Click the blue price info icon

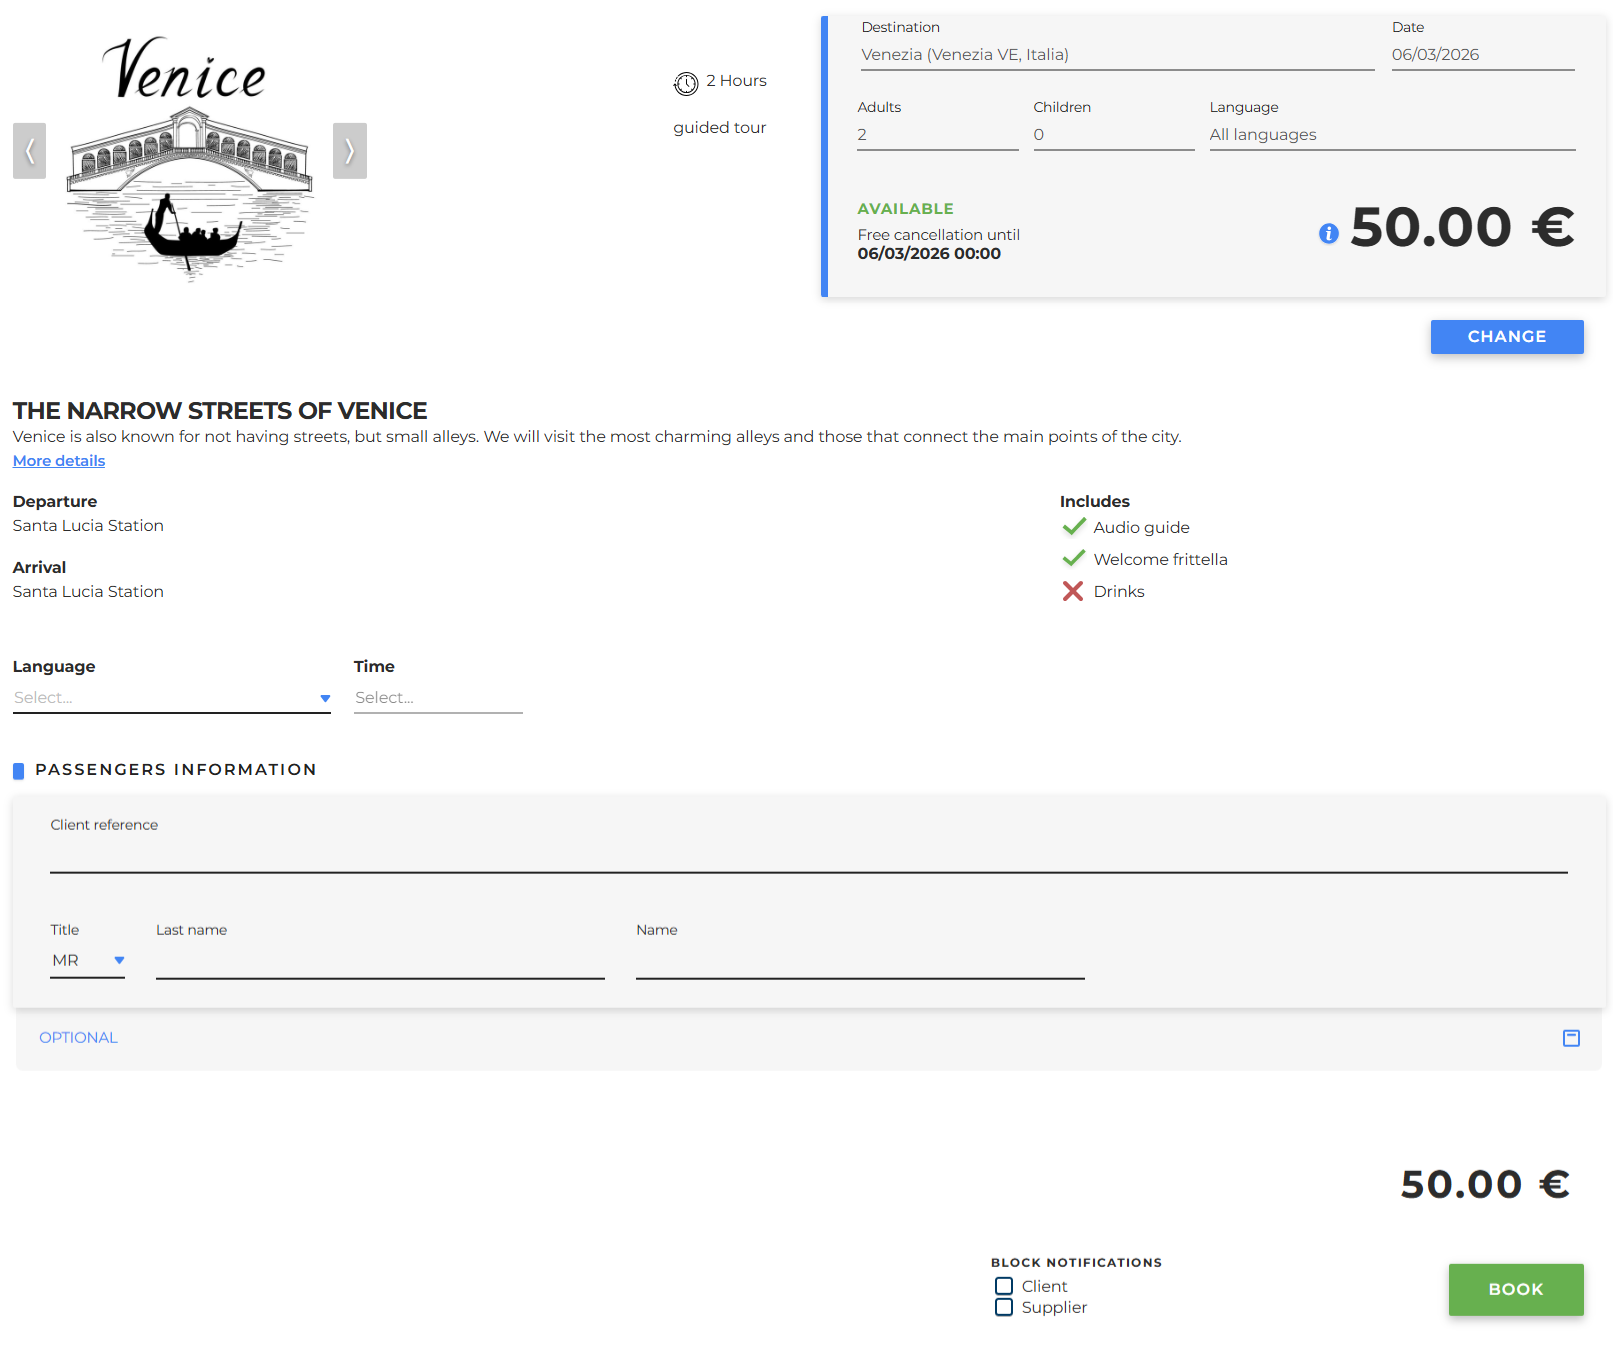pyautogui.click(x=1328, y=234)
